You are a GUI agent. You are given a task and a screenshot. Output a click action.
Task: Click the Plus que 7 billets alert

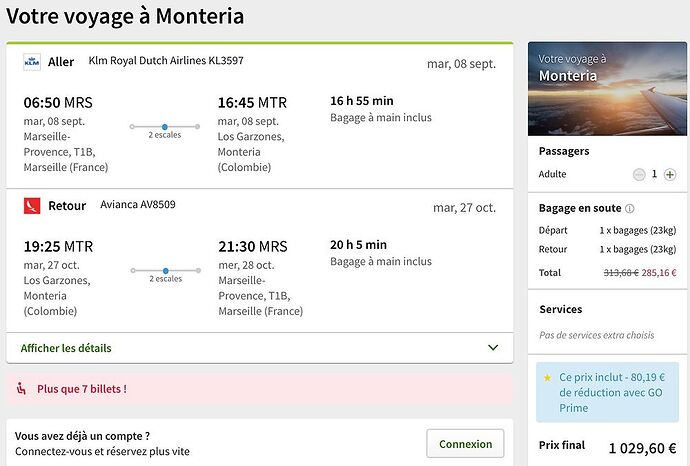[260, 389]
